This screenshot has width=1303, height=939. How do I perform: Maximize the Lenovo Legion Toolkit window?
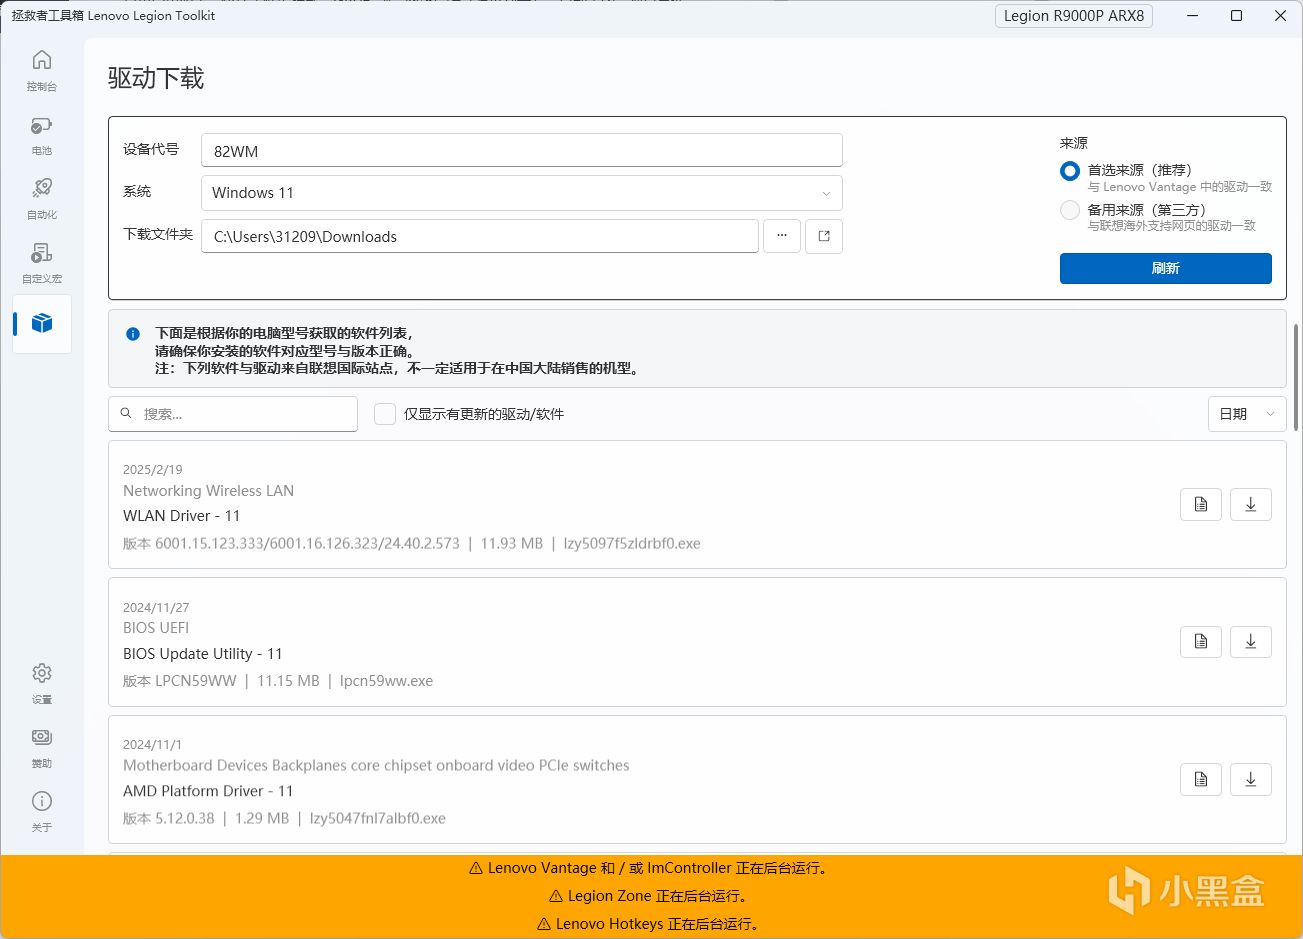pyautogui.click(x=1236, y=16)
